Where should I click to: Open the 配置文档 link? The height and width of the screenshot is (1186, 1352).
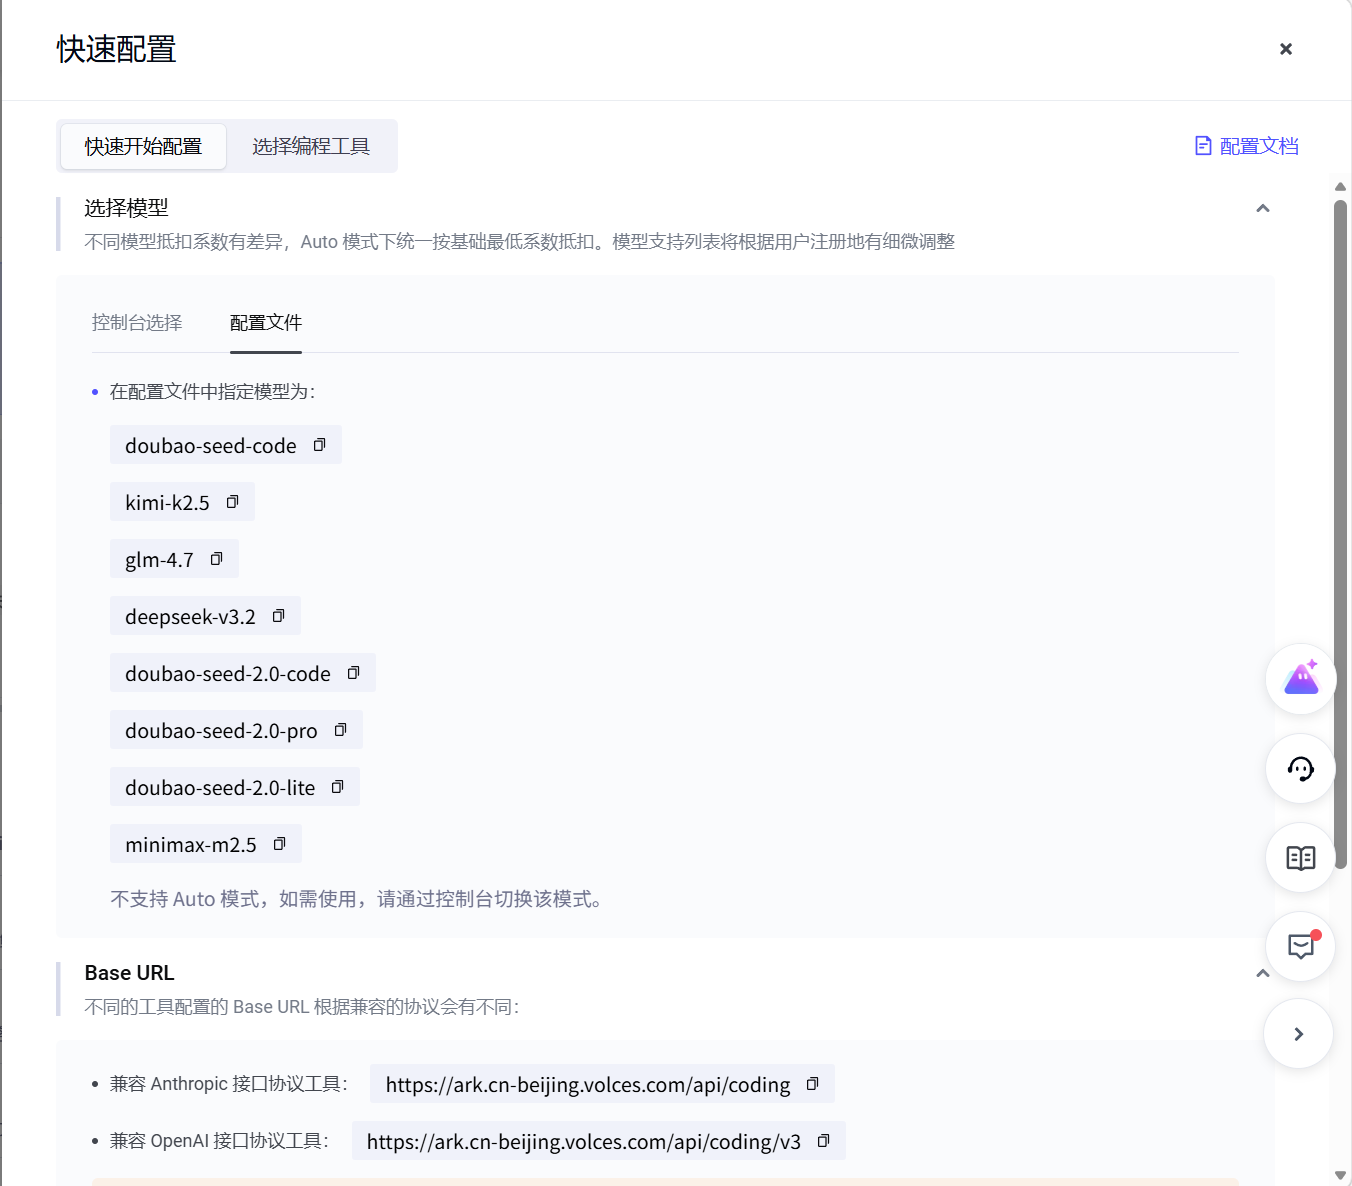(1247, 146)
